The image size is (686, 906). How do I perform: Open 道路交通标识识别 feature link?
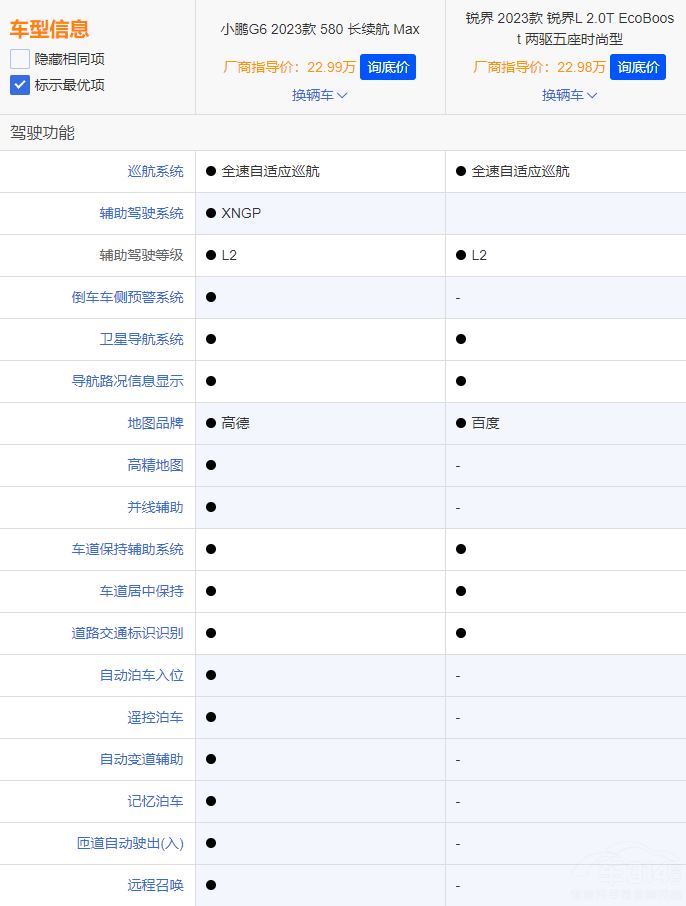click(x=127, y=633)
